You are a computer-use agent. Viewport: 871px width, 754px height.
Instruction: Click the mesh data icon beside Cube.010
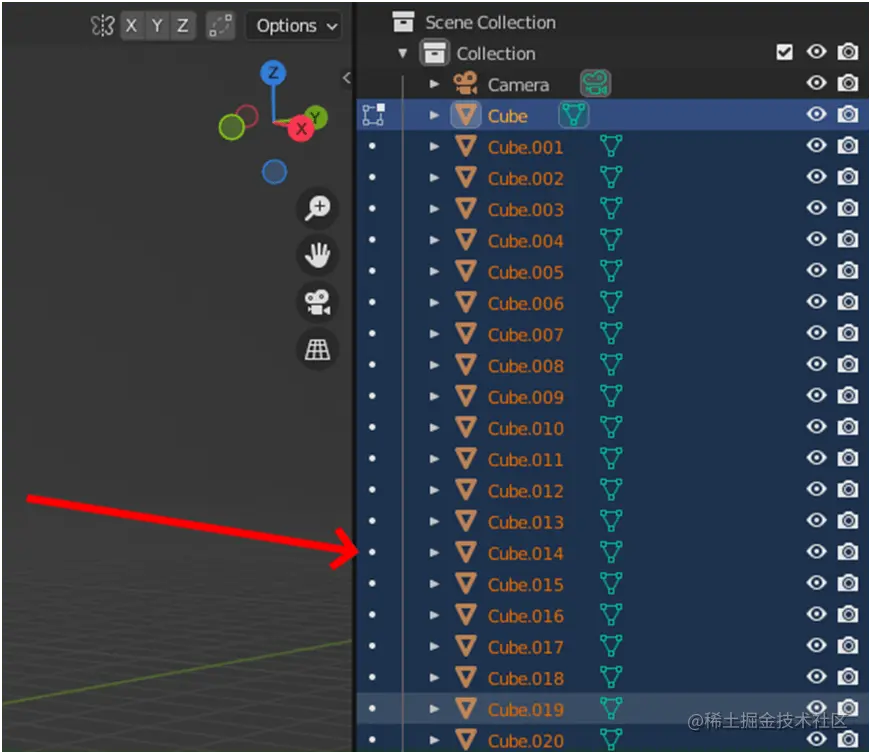click(611, 427)
